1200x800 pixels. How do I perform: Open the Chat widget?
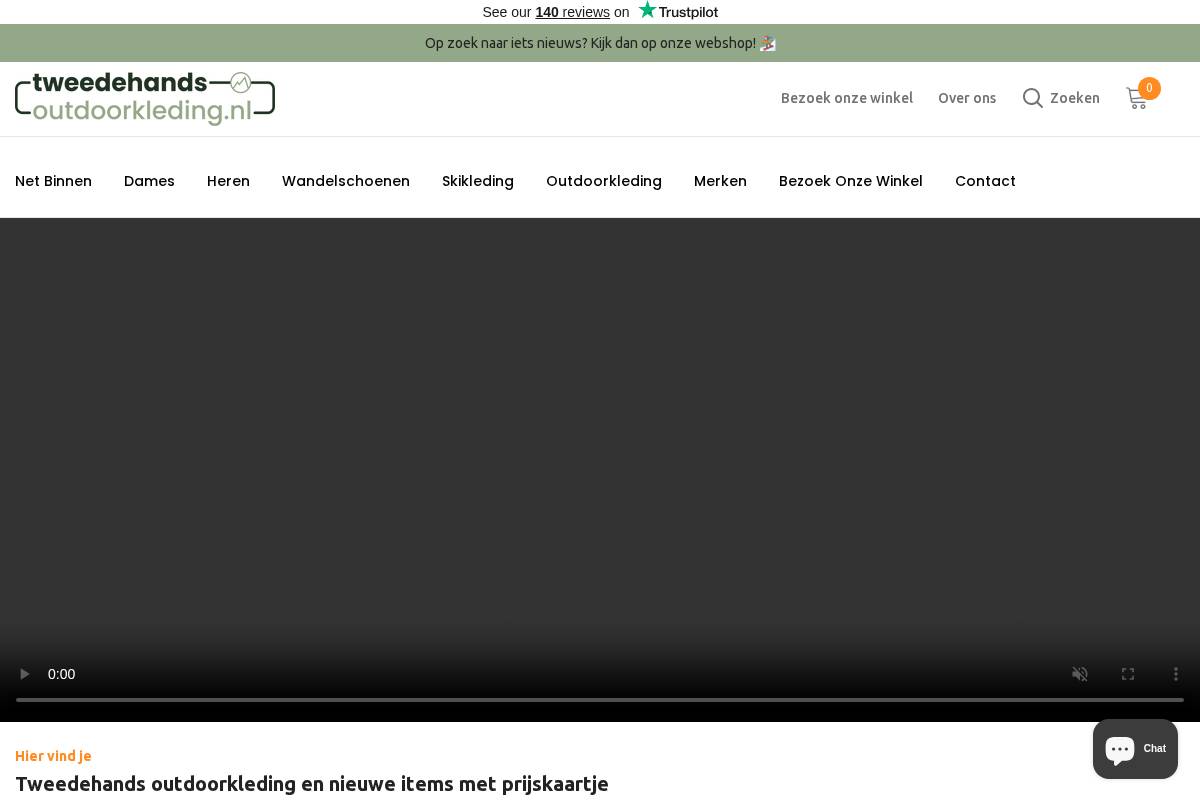1135,749
